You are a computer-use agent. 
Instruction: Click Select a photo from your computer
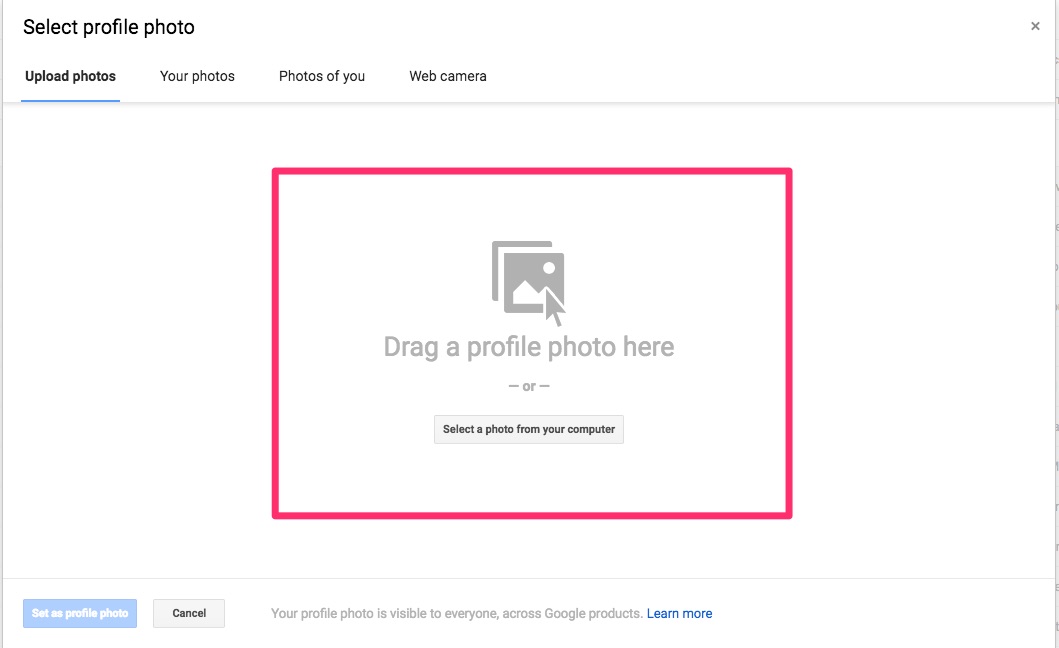(529, 430)
